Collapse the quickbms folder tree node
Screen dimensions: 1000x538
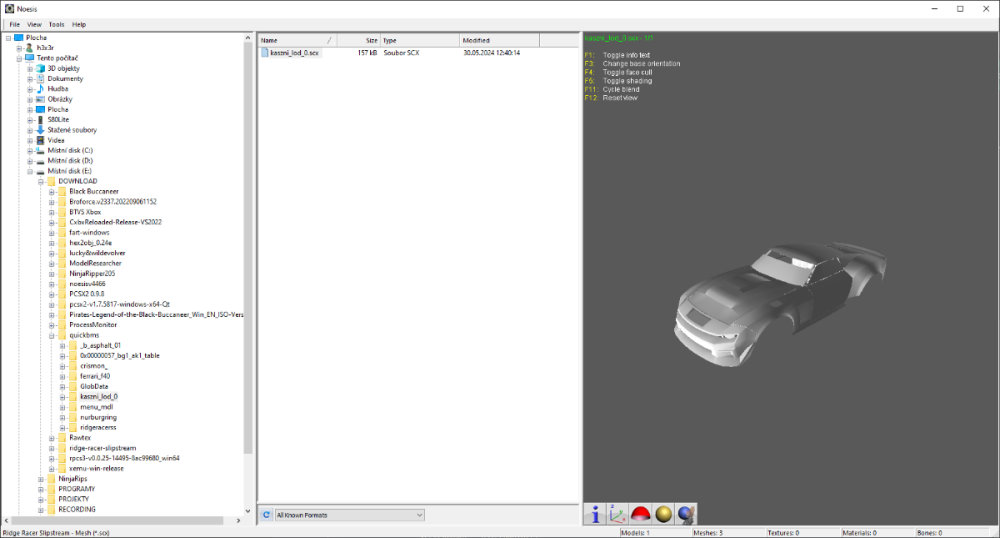[x=52, y=335]
